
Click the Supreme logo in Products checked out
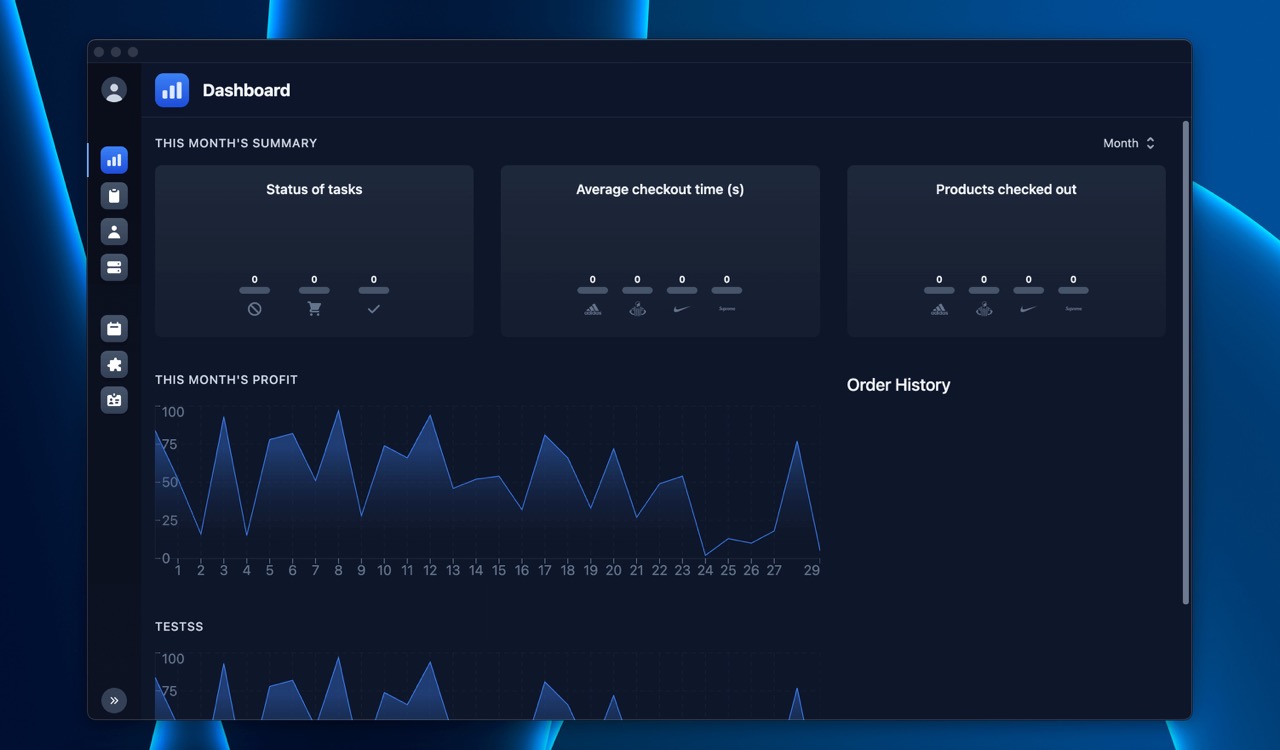click(1073, 309)
